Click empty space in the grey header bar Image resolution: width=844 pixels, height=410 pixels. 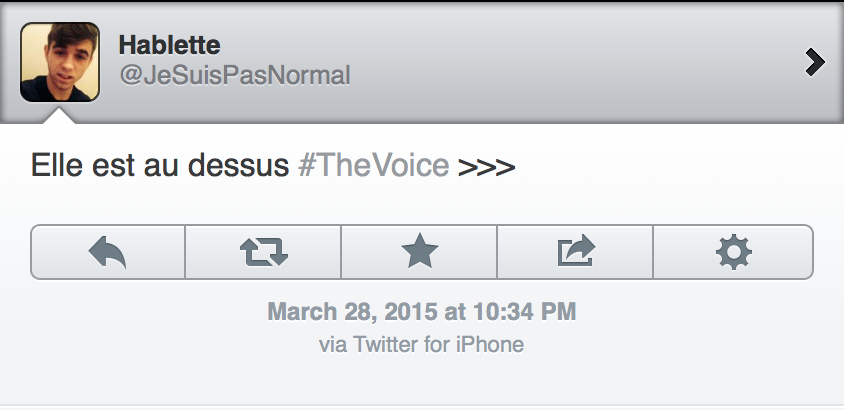[x=580, y=62]
